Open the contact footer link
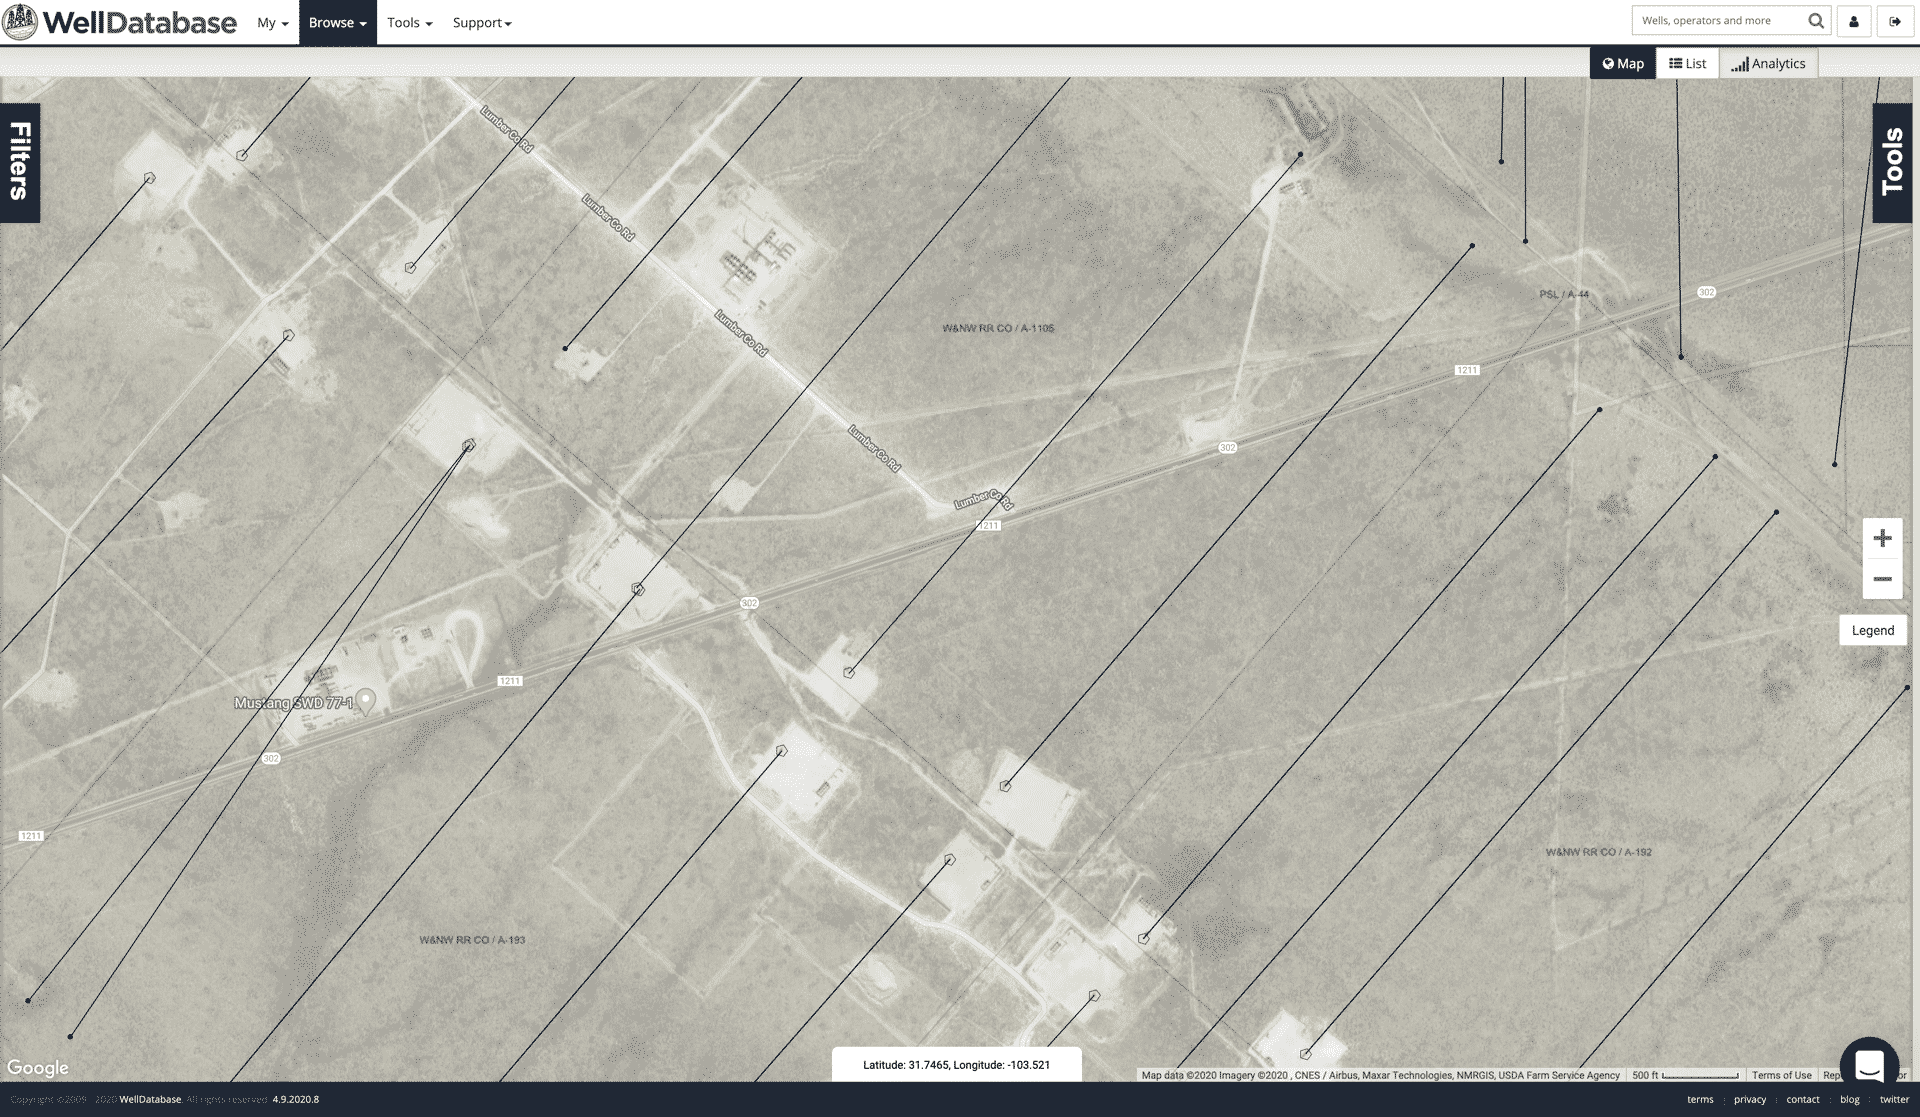The width and height of the screenshot is (1920, 1117). pos(1803,1099)
